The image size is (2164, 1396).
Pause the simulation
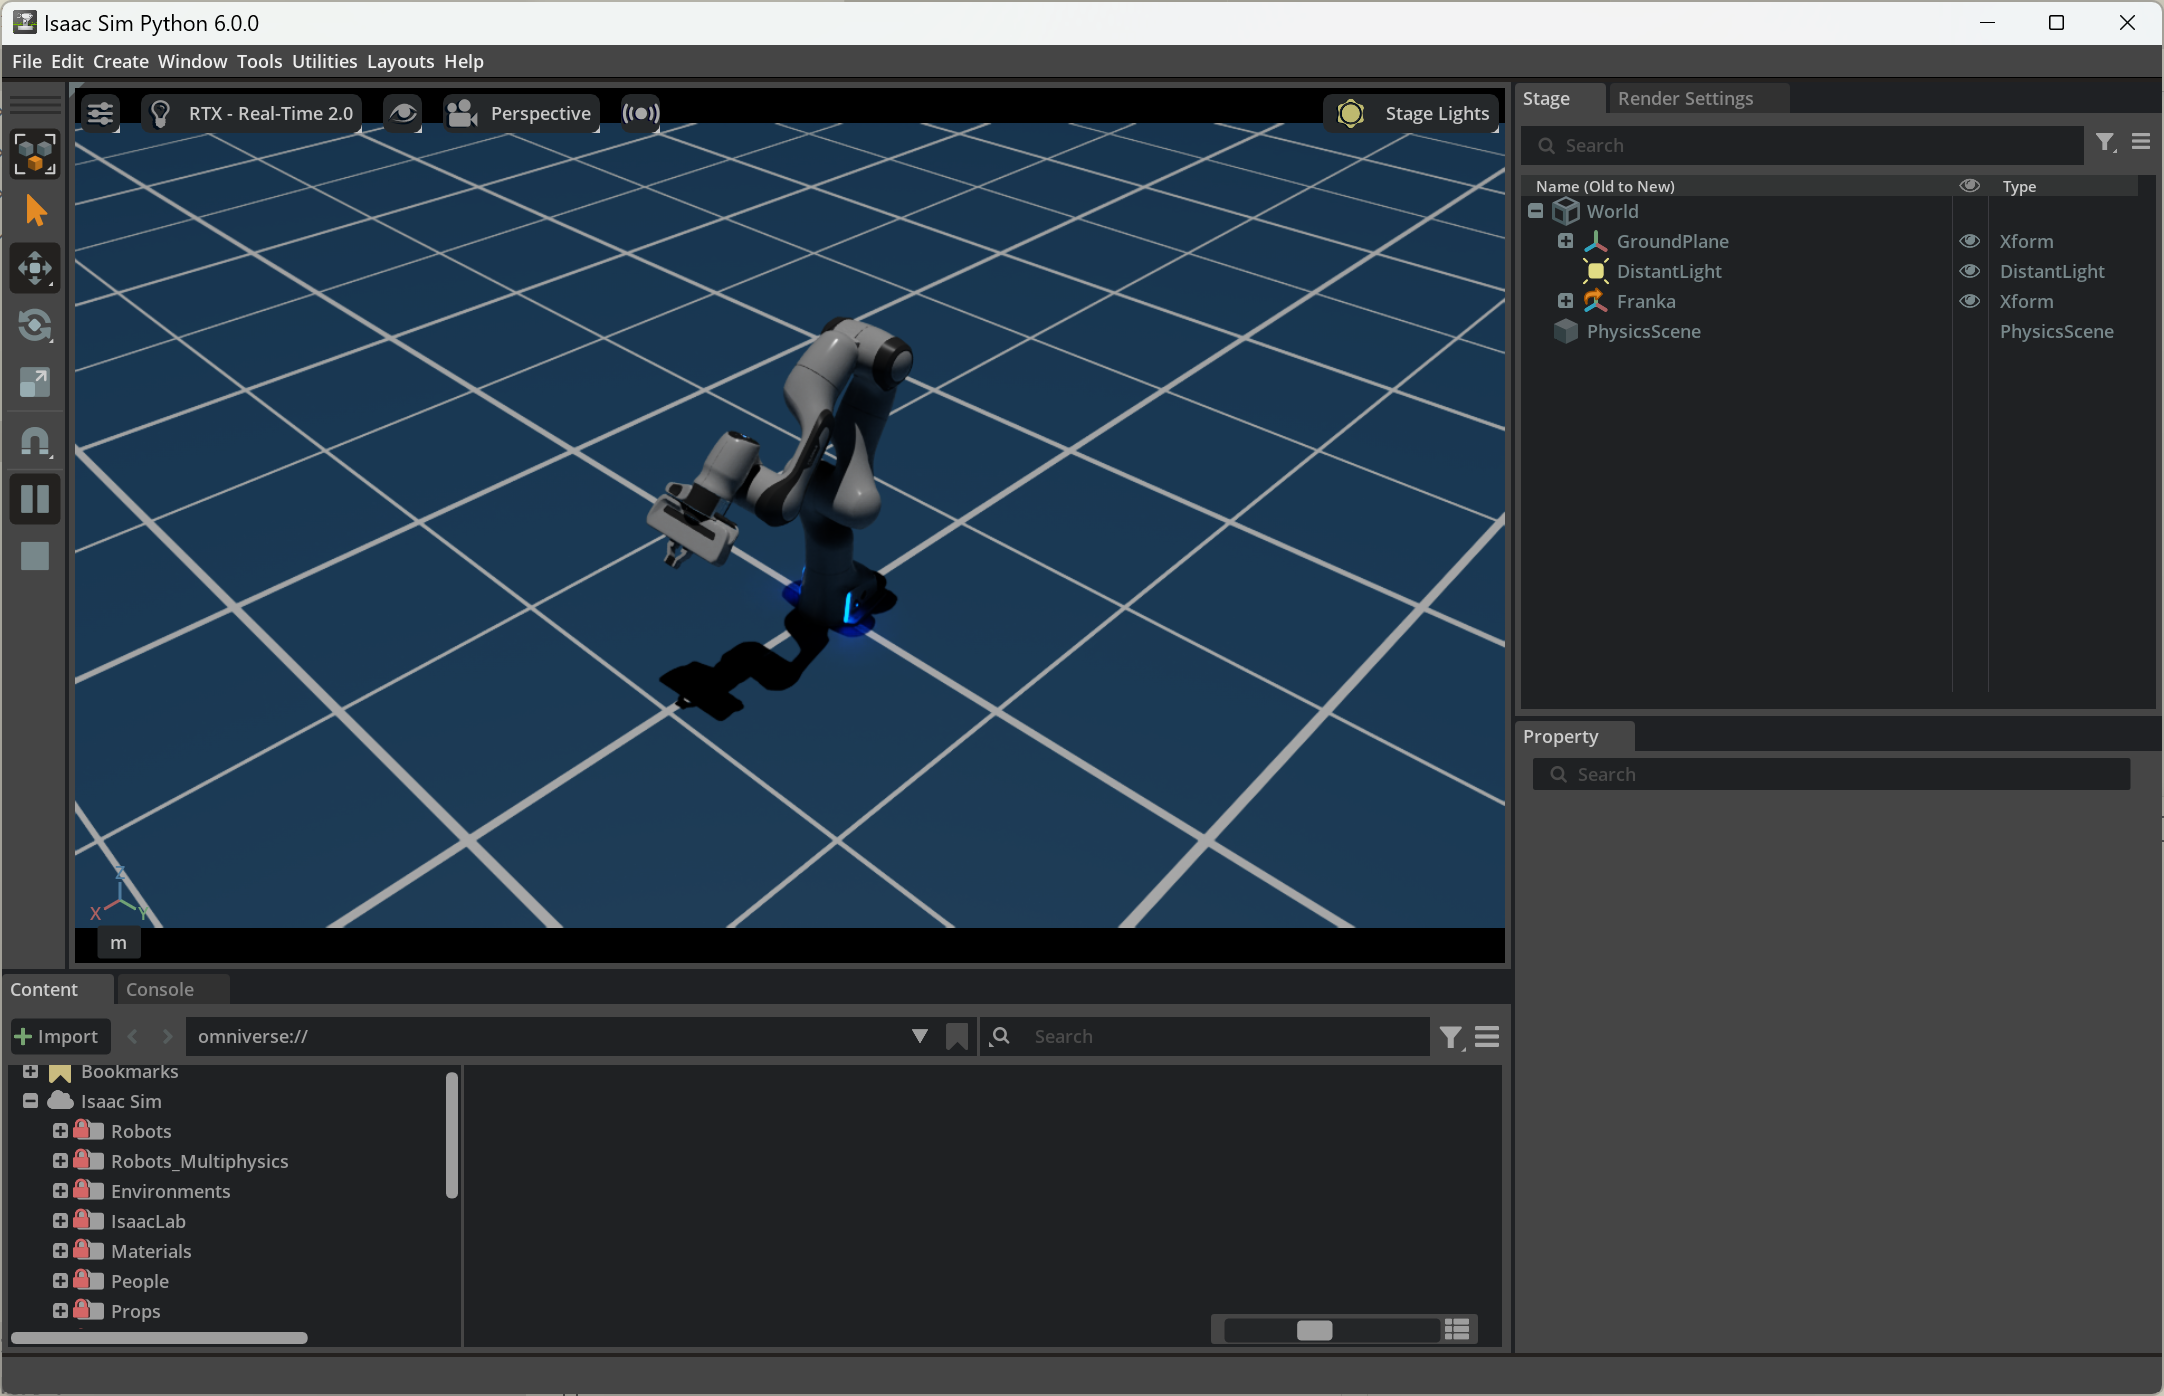(35, 499)
